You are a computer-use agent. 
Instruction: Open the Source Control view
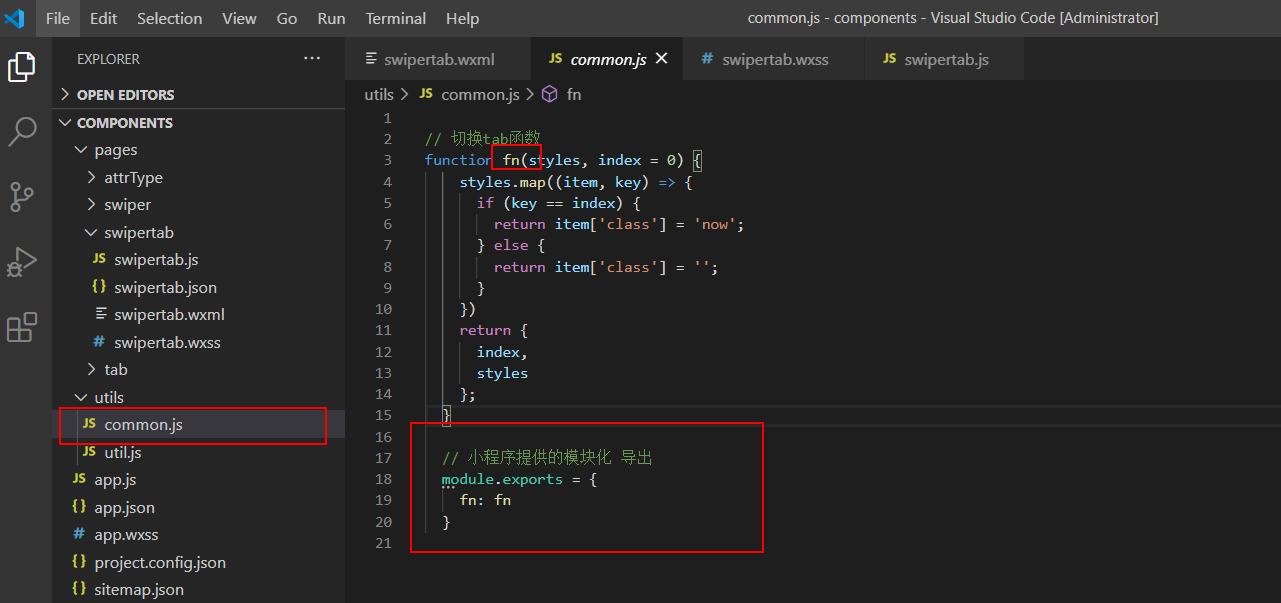[x=22, y=196]
